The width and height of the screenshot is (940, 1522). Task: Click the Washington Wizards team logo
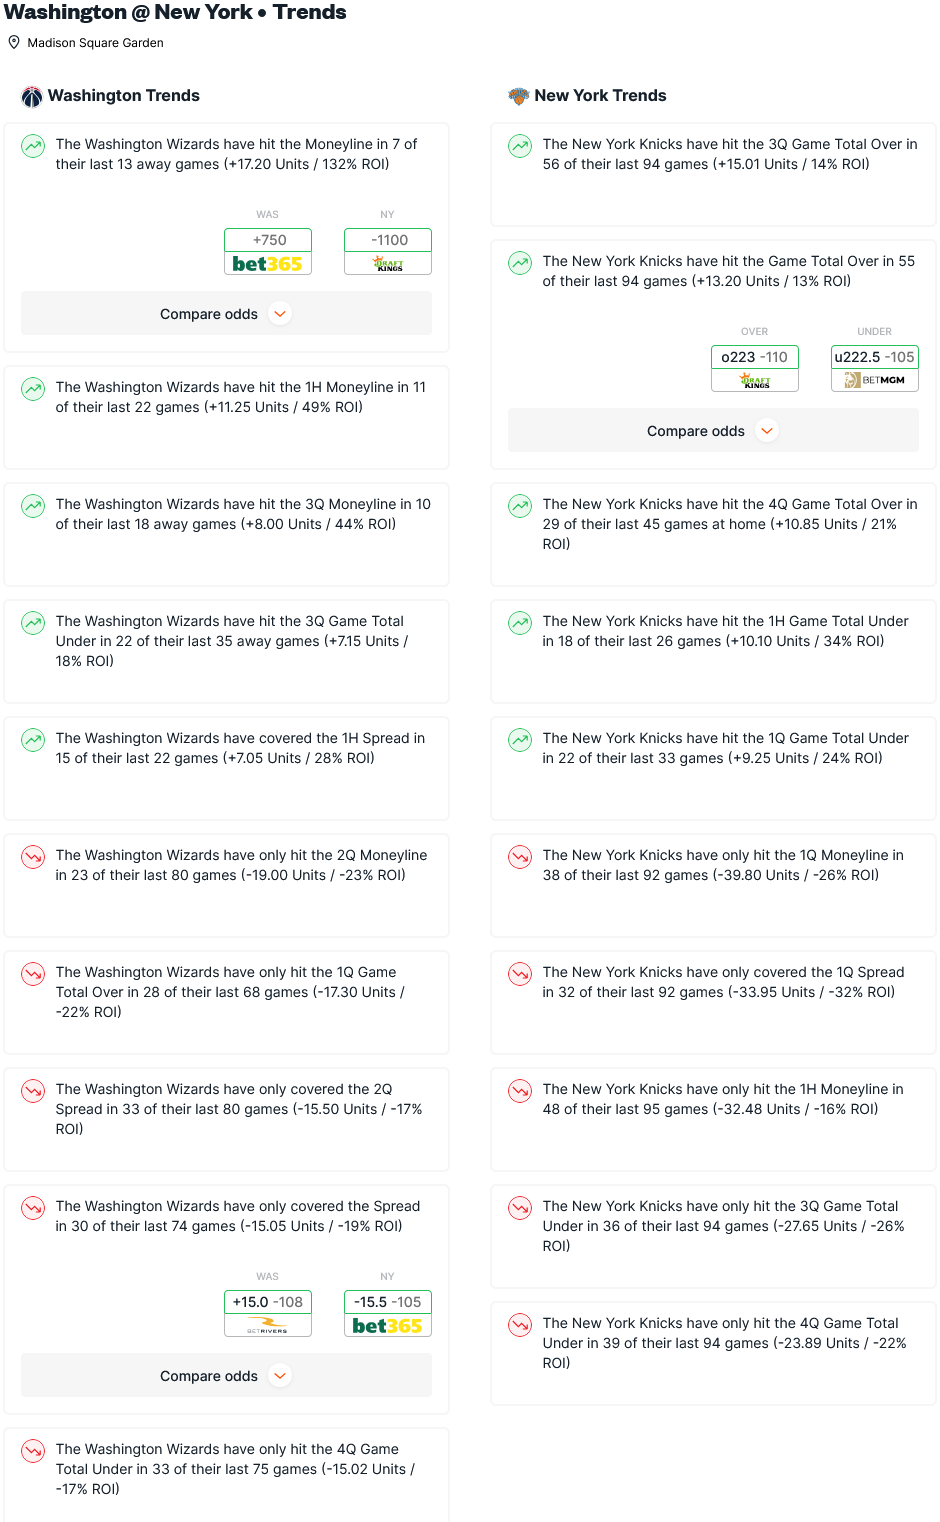[x=32, y=96]
